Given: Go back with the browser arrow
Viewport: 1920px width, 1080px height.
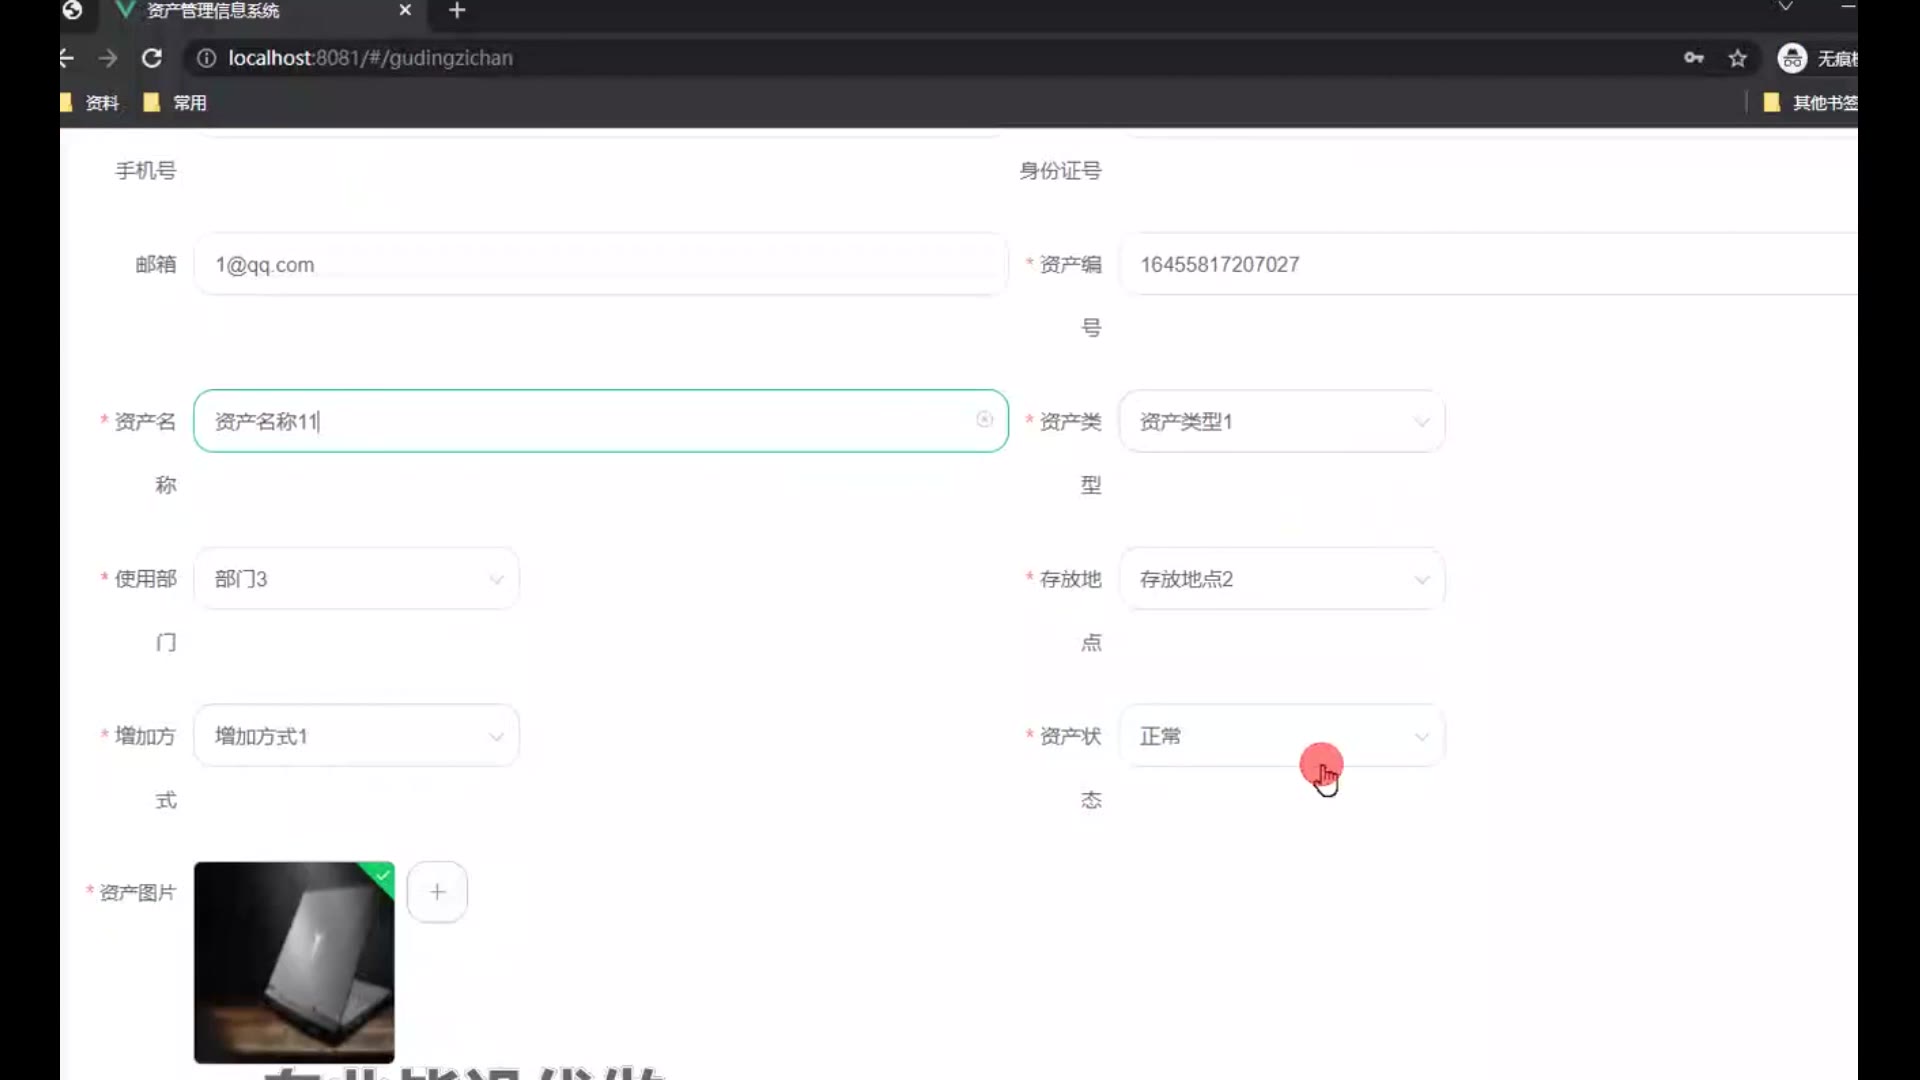Looking at the screenshot, I should click(67, 58).
